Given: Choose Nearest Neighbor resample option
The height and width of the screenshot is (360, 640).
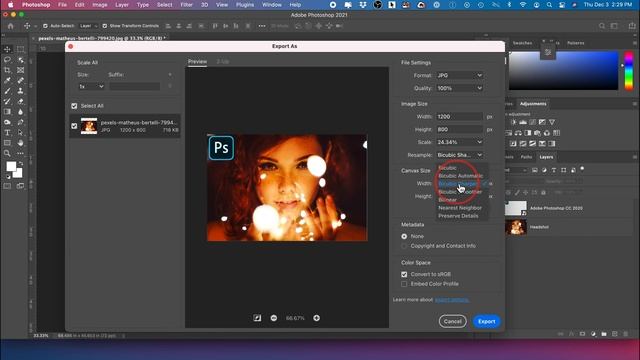Looking at the screenshot, I should (460, 208).
